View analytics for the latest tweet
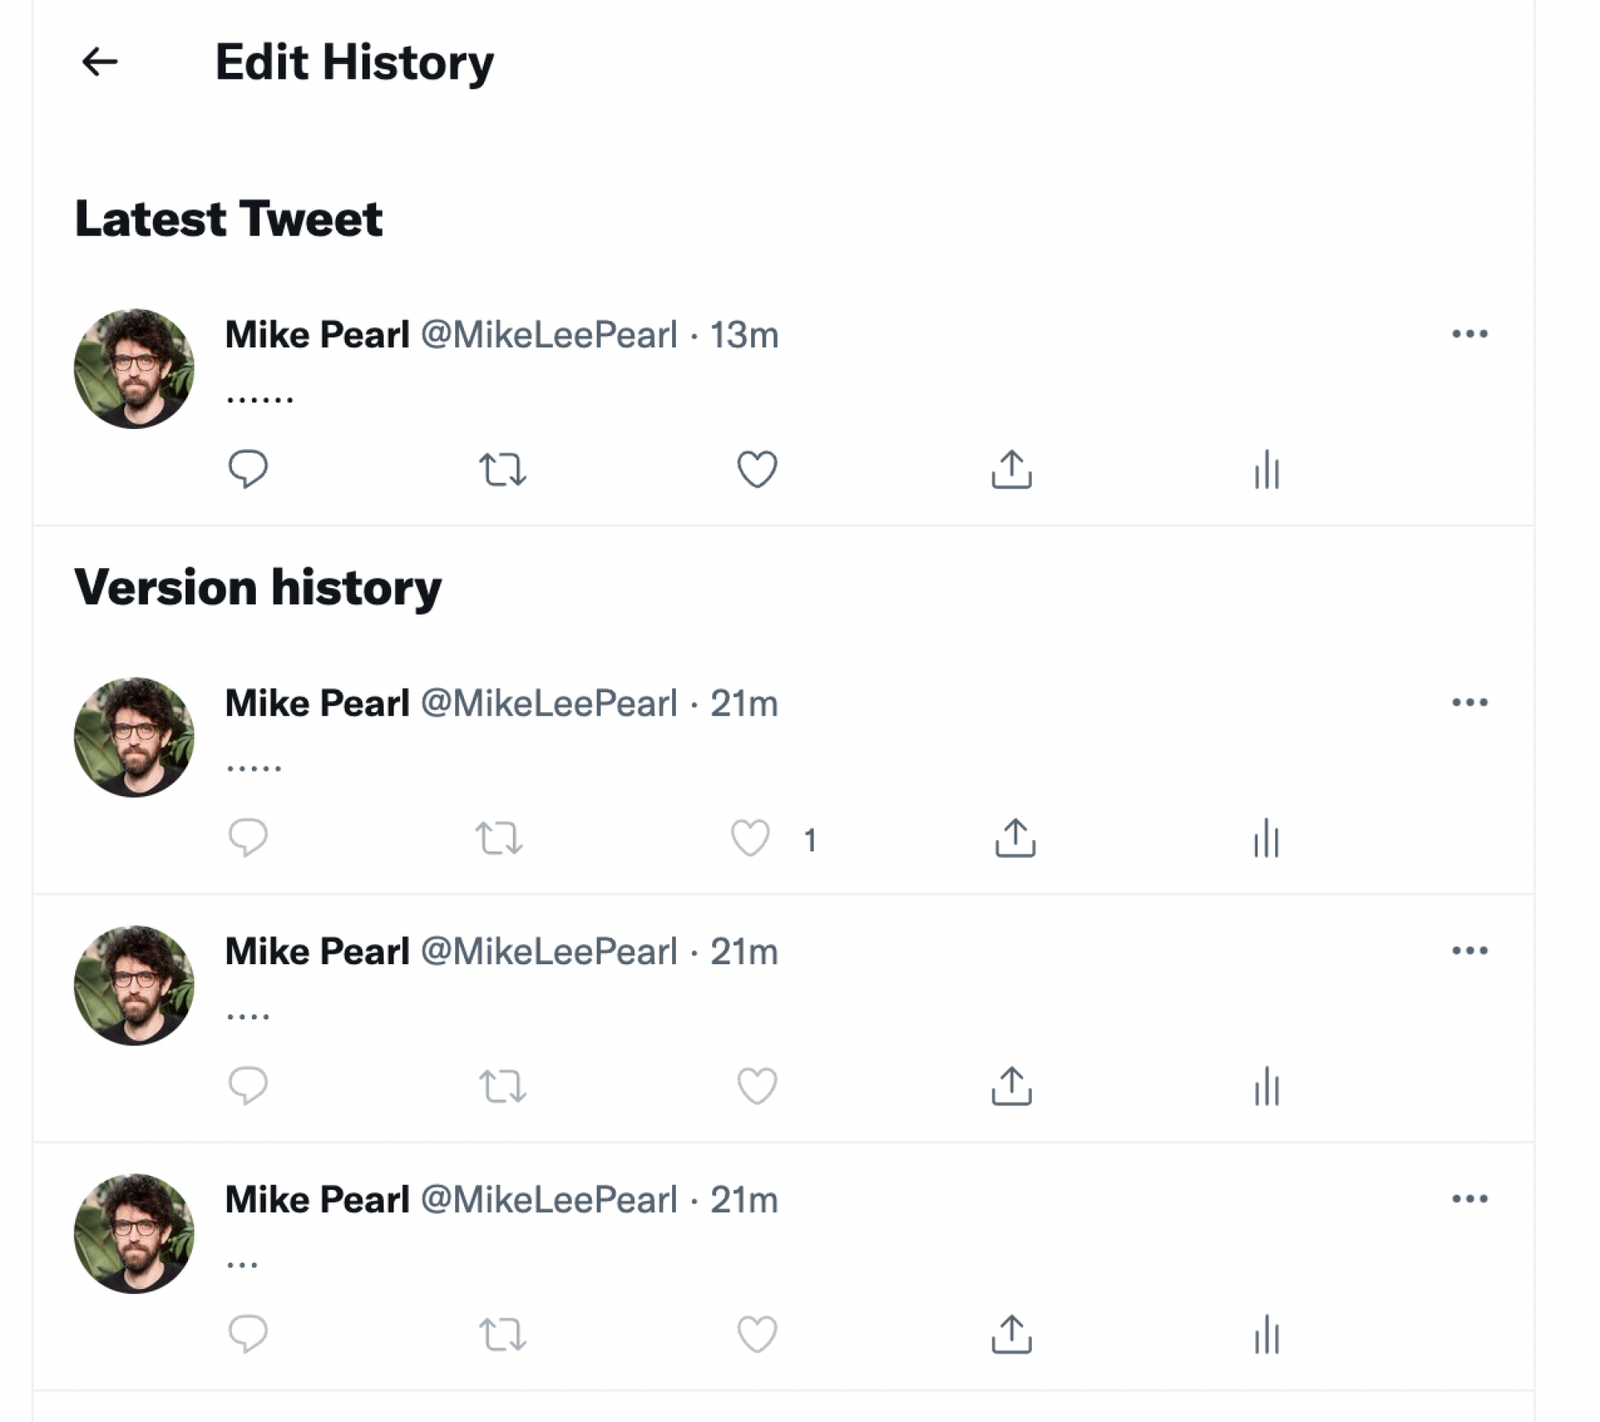This screenshot has height=1422, width=1600. click(1265, 469)
